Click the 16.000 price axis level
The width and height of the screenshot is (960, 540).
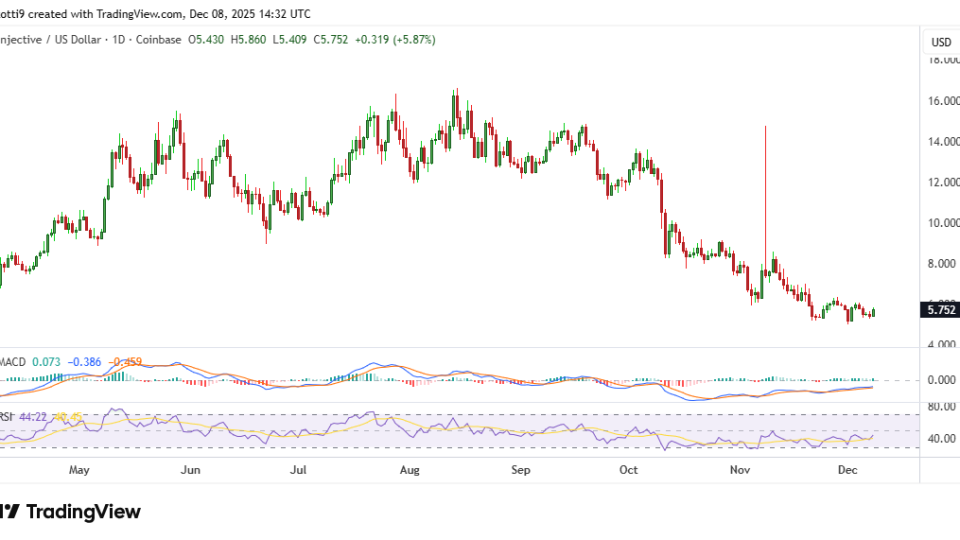(x=941, y=101)
